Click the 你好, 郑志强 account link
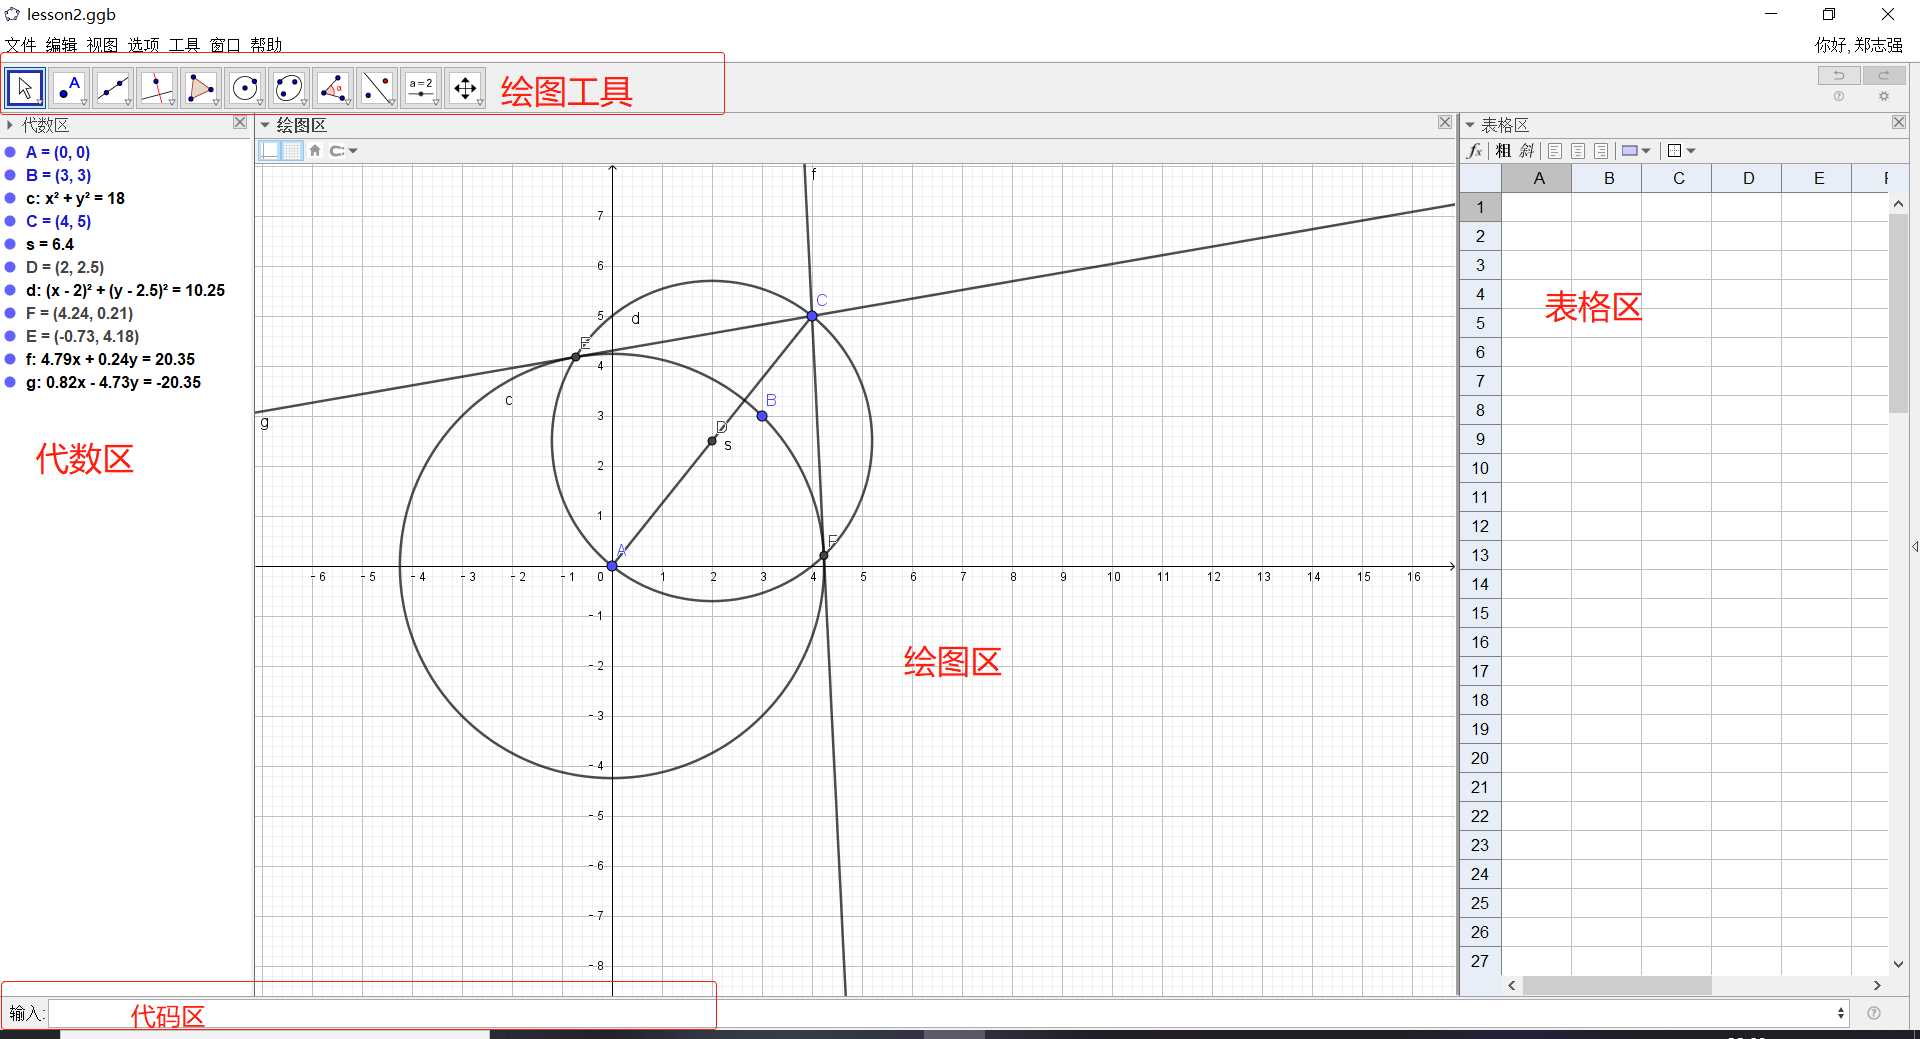 tap(1859, 45)
